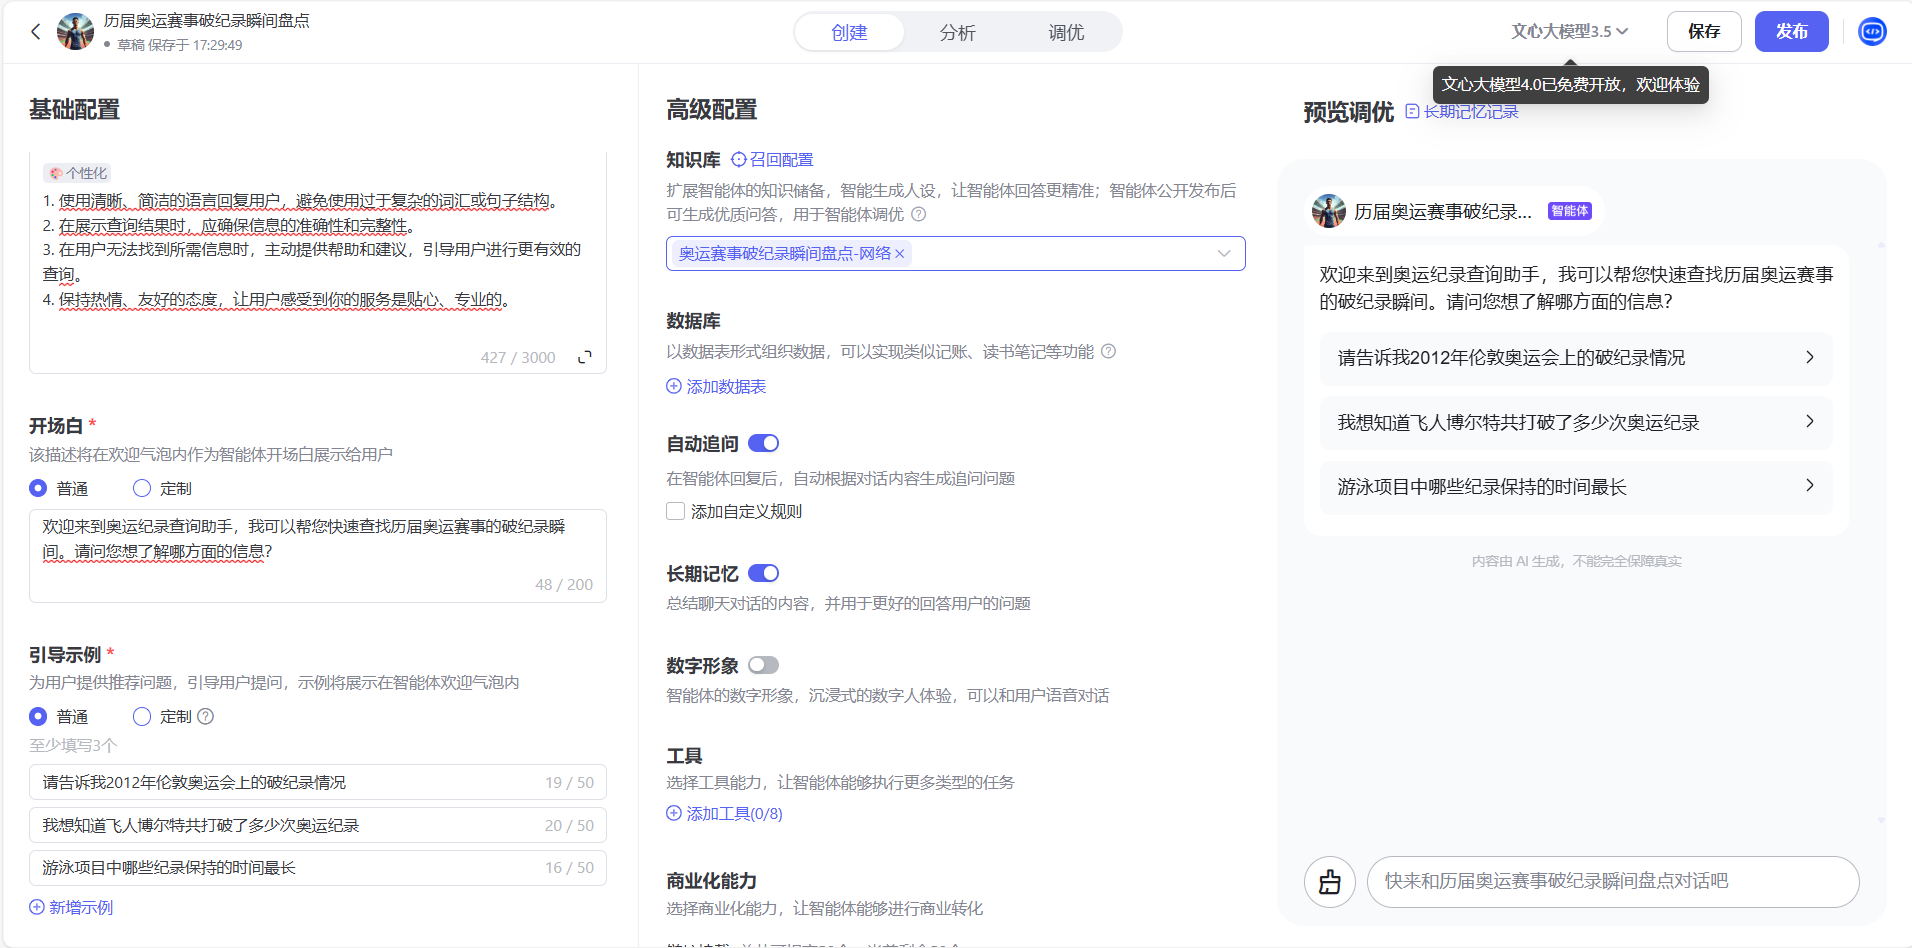Screen dimensions: 1912x948
Task: Expand the knowledge base selection dropdown
Action: [x=1223, y=253]
